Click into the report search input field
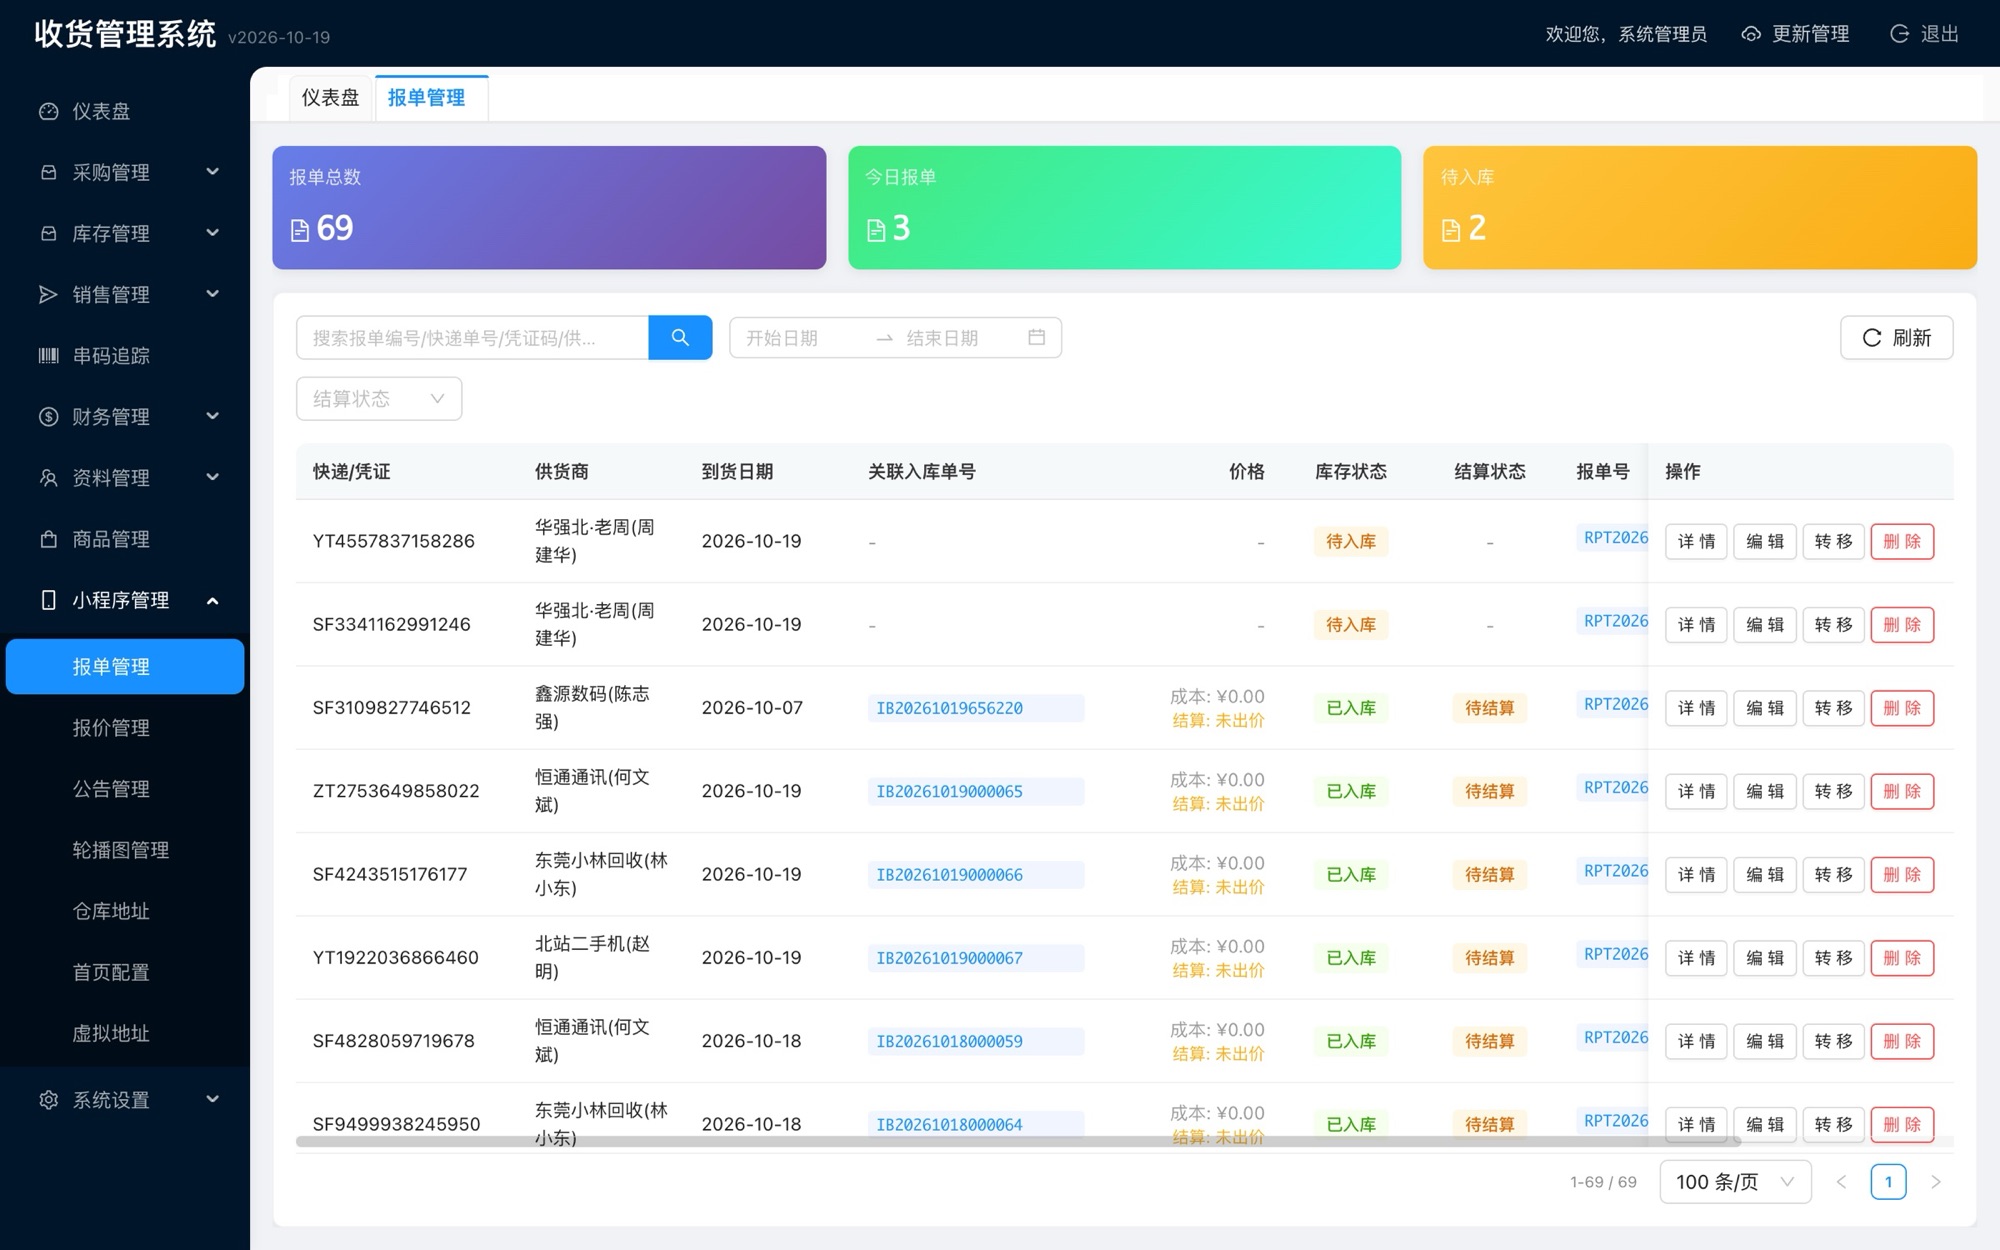This screenshot has height=1250, width=2000. pos(472,337)
